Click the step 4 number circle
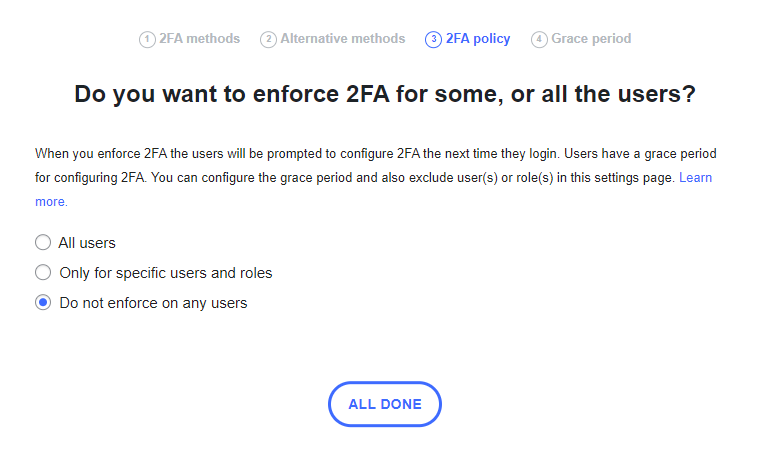Viewport: 772px width, 468px height. point(539,40)
